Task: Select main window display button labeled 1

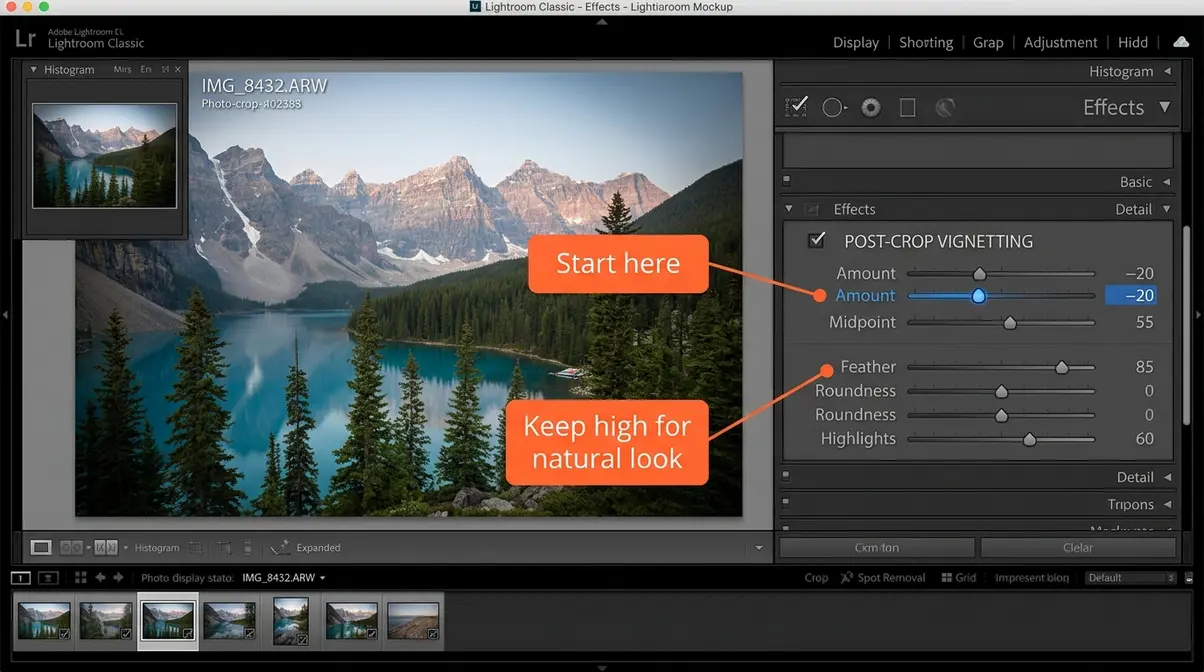Action: click(x=20, y=577)
